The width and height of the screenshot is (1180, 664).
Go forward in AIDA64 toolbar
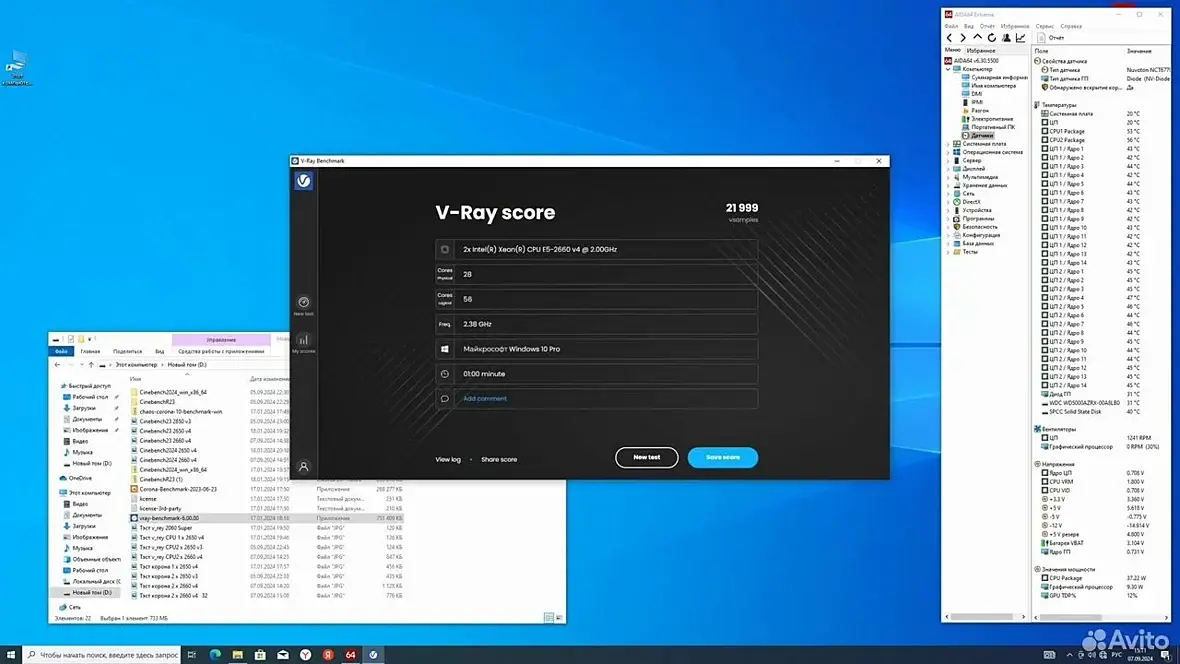963,38
